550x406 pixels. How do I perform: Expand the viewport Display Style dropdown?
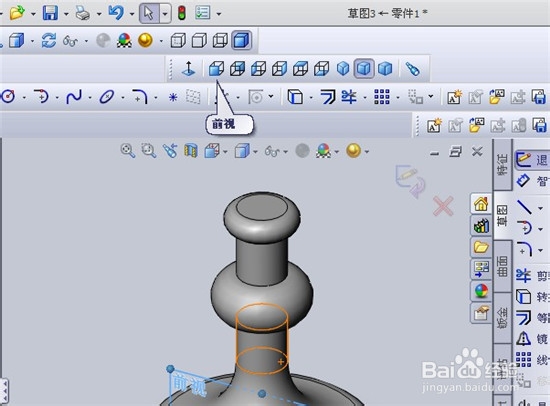coord(255,152)
